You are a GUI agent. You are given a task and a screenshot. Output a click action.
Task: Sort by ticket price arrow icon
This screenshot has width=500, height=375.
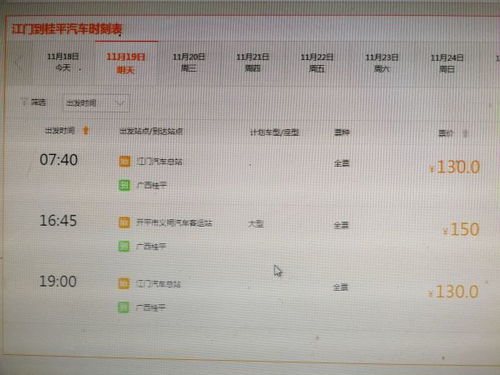[465, 134]
